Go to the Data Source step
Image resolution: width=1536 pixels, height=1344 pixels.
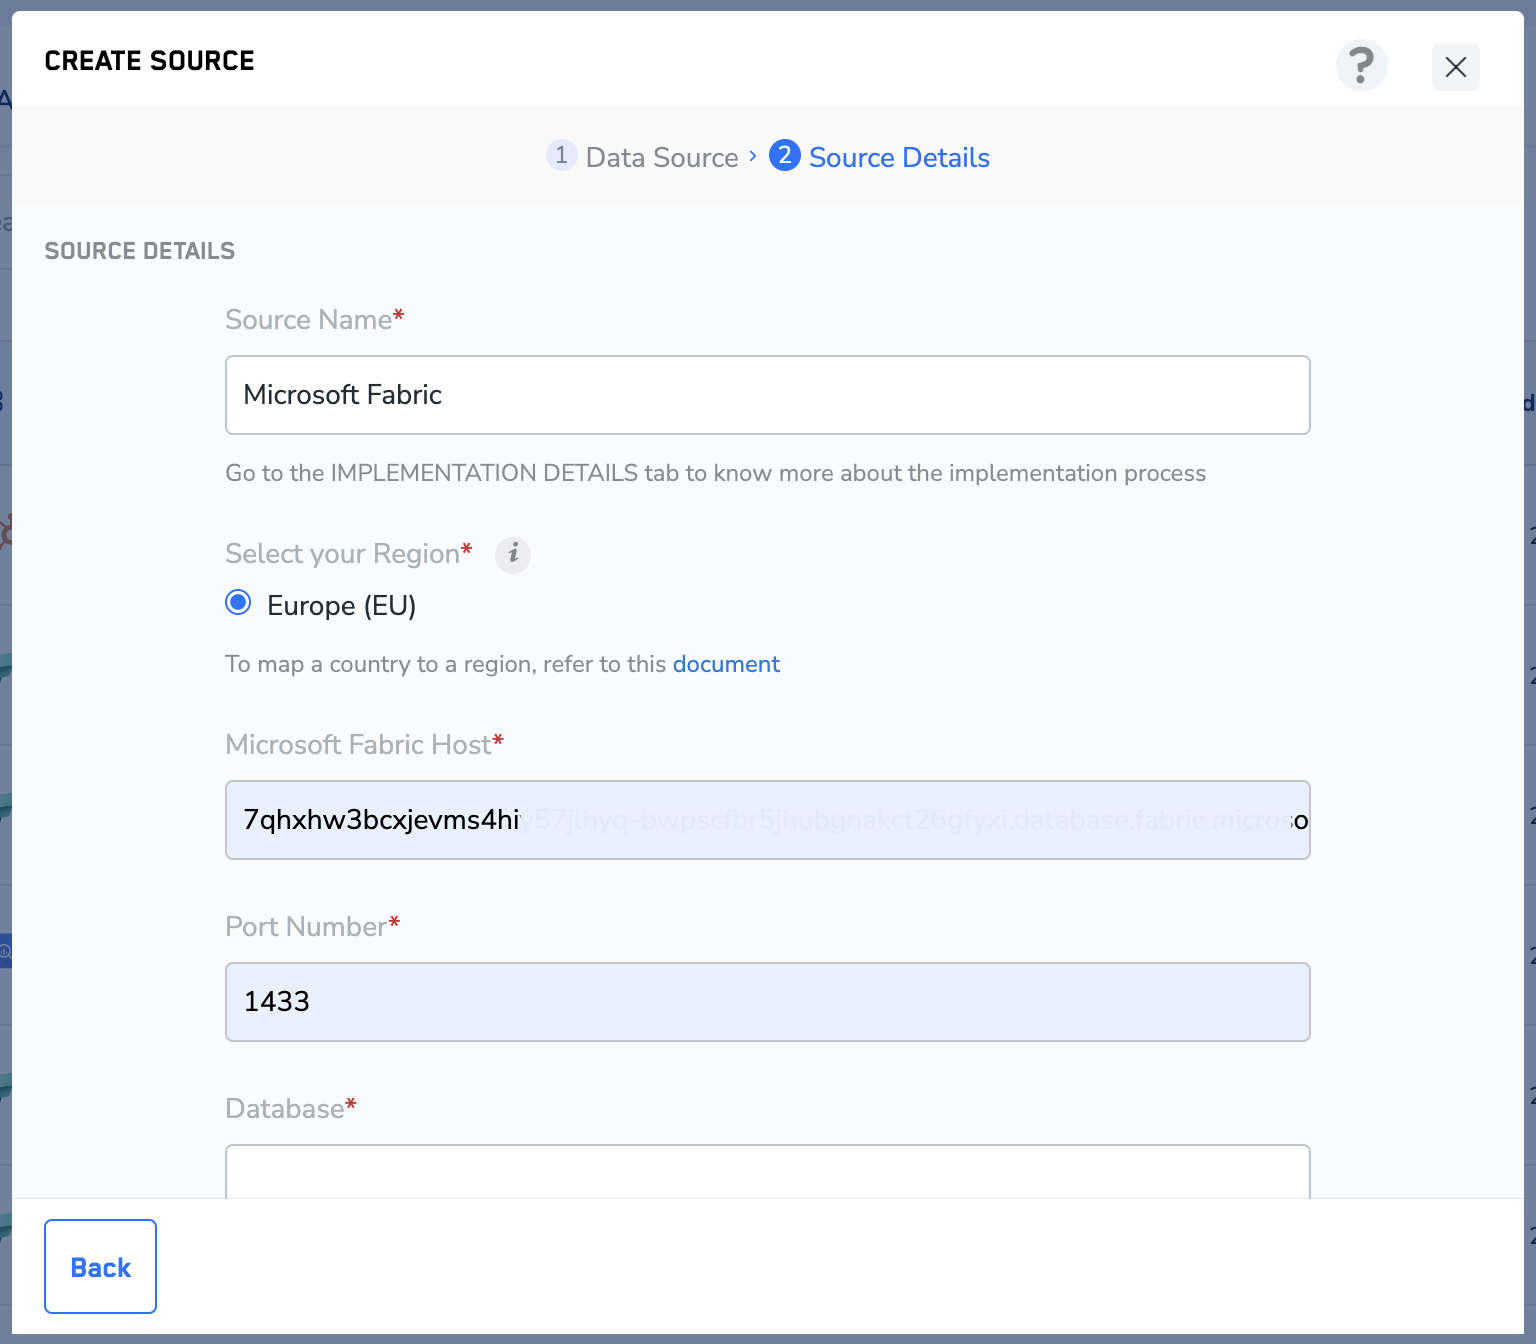point(662,157)
